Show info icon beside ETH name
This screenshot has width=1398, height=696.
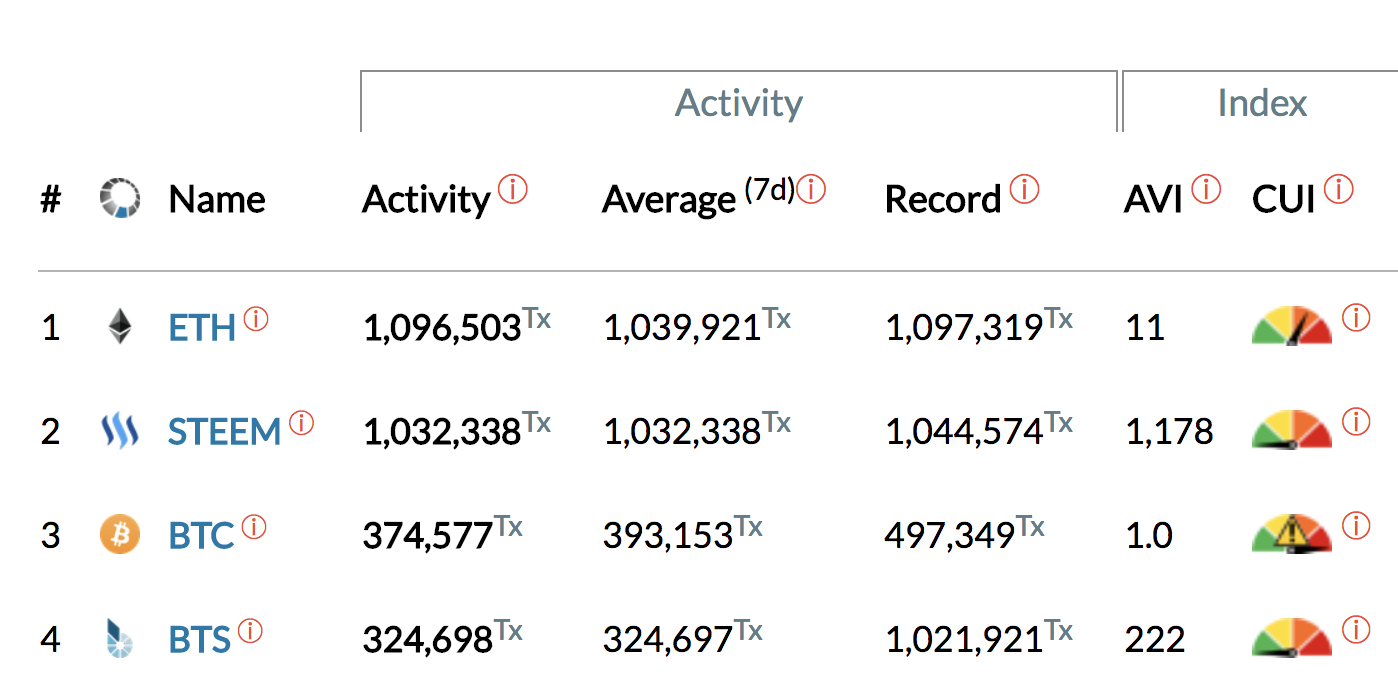coord(256,319)
